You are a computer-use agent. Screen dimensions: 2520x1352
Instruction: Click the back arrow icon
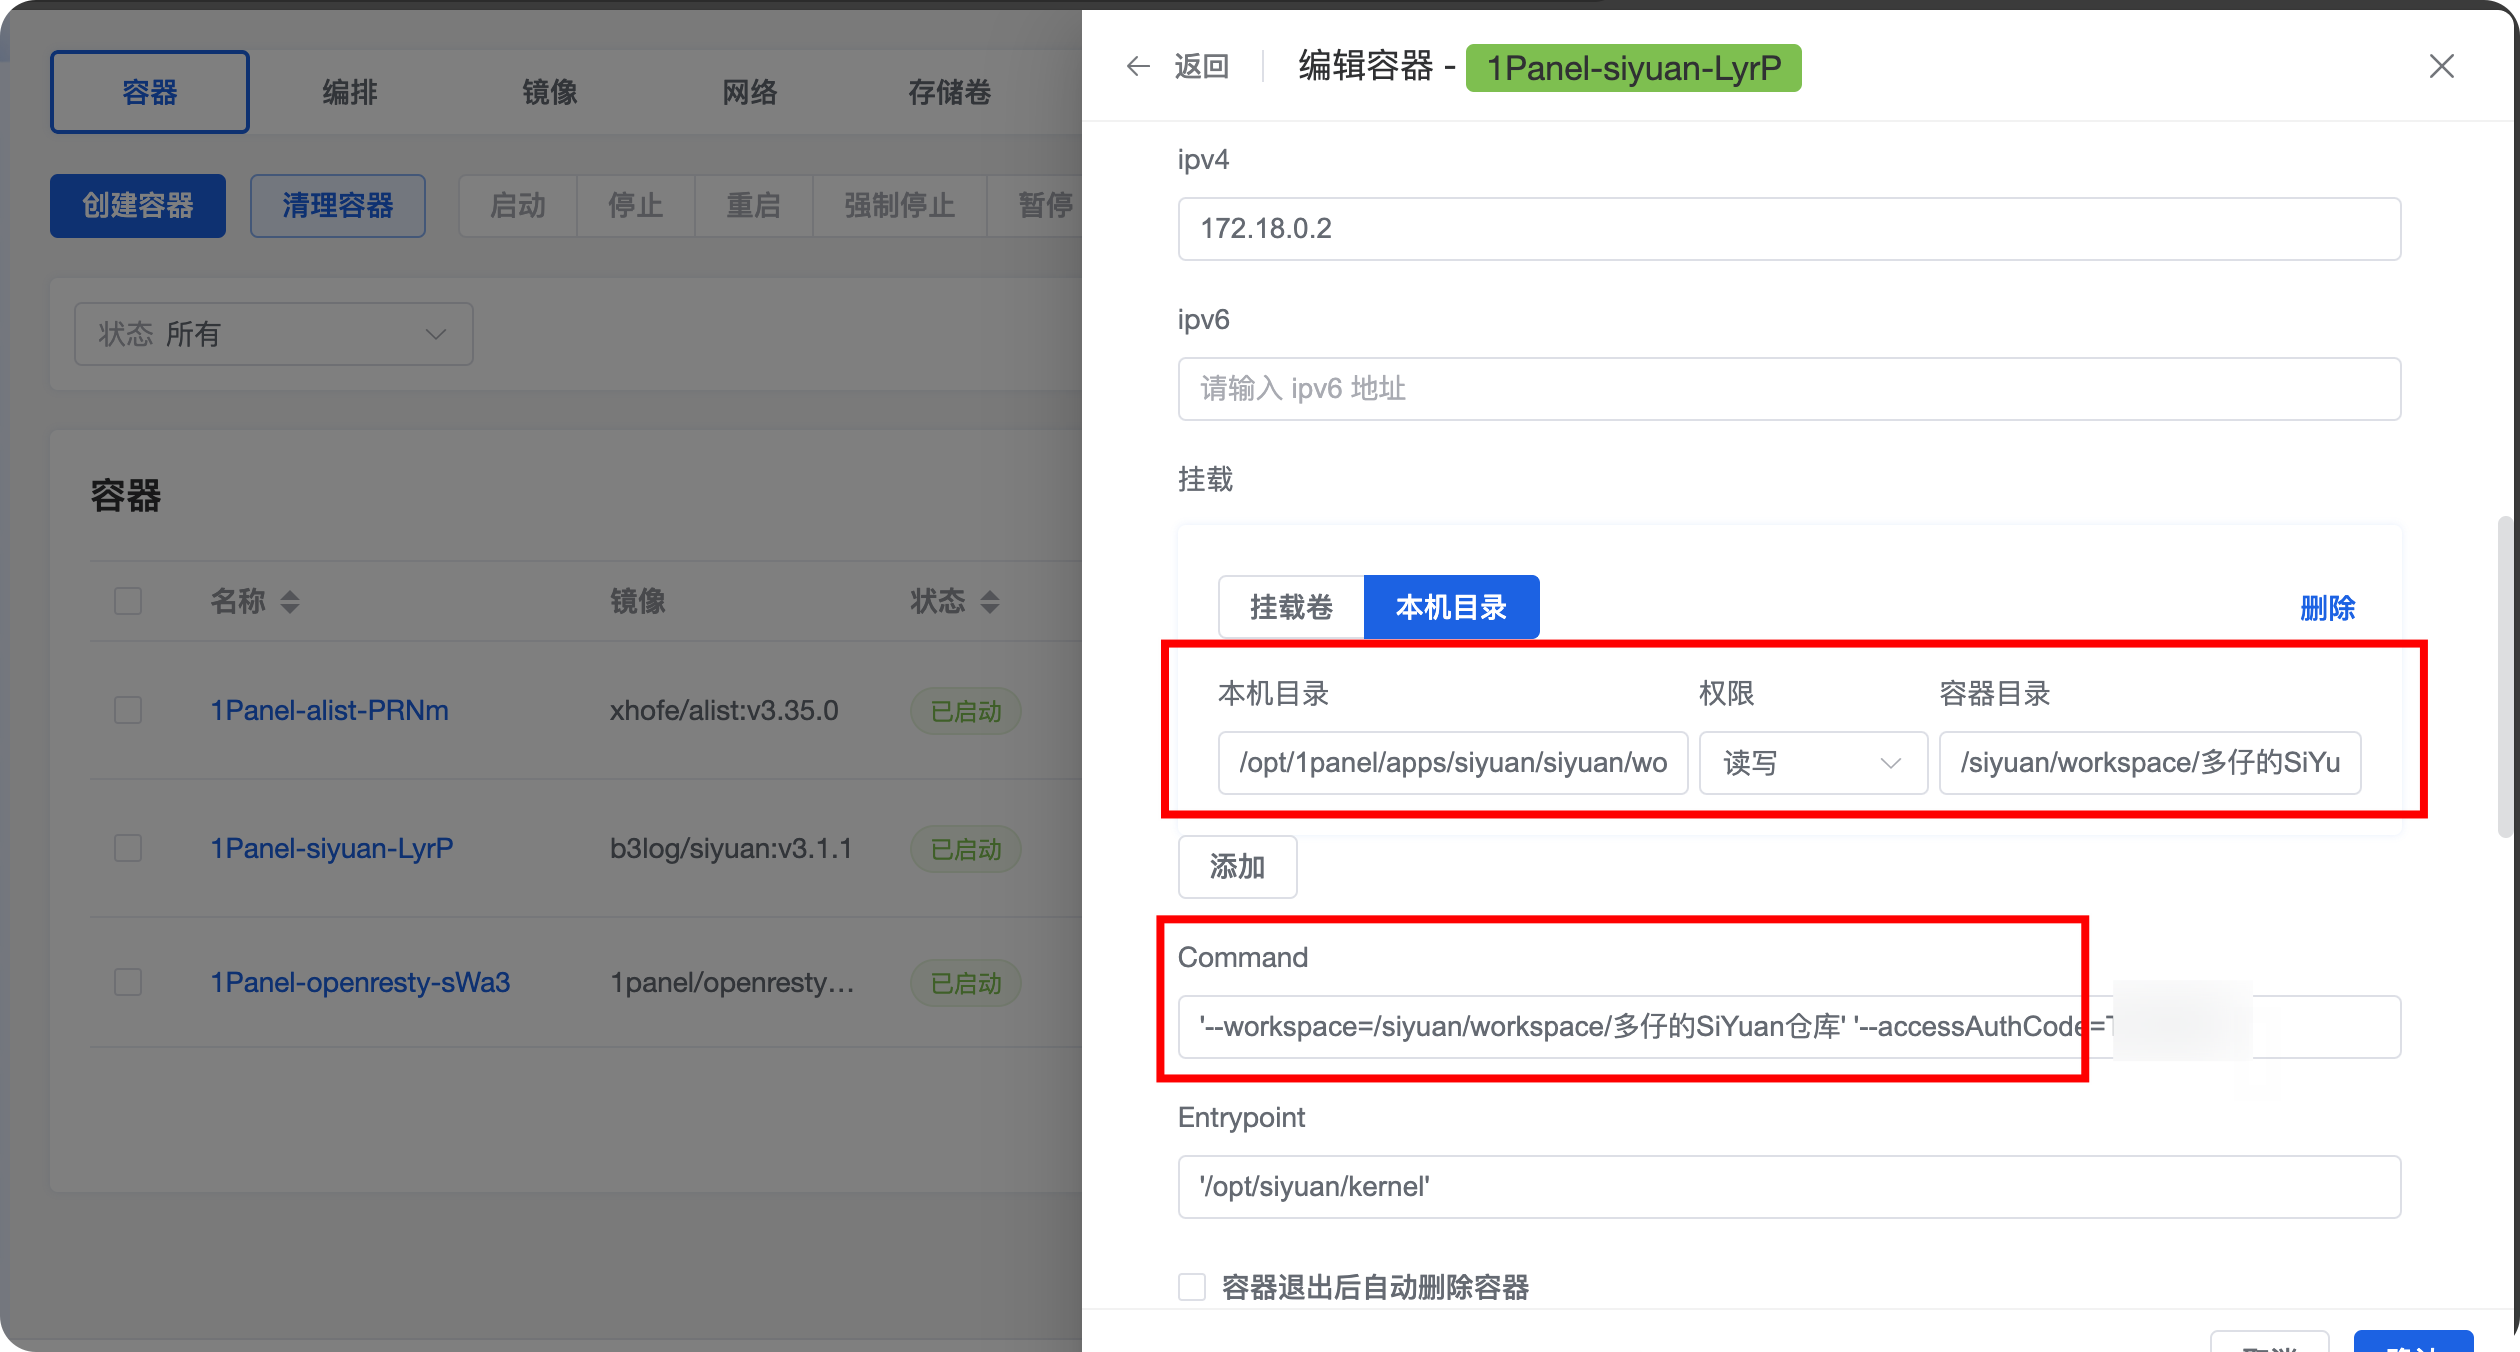click(1138, 67)
